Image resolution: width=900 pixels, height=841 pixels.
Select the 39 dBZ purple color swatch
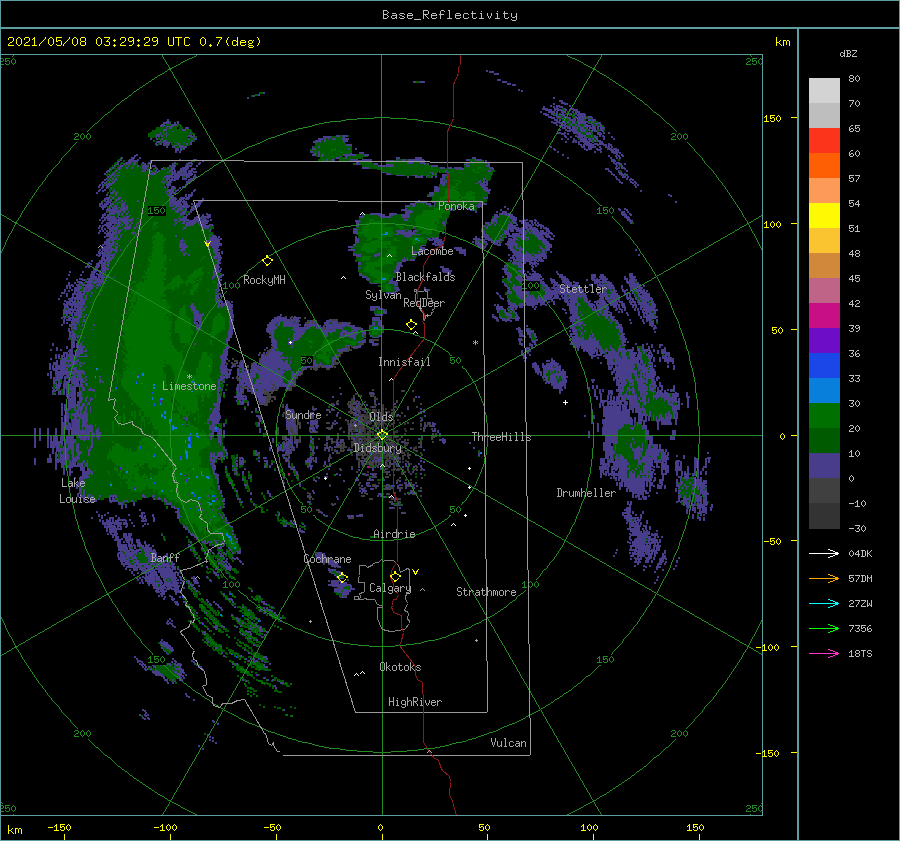point(824,340)
